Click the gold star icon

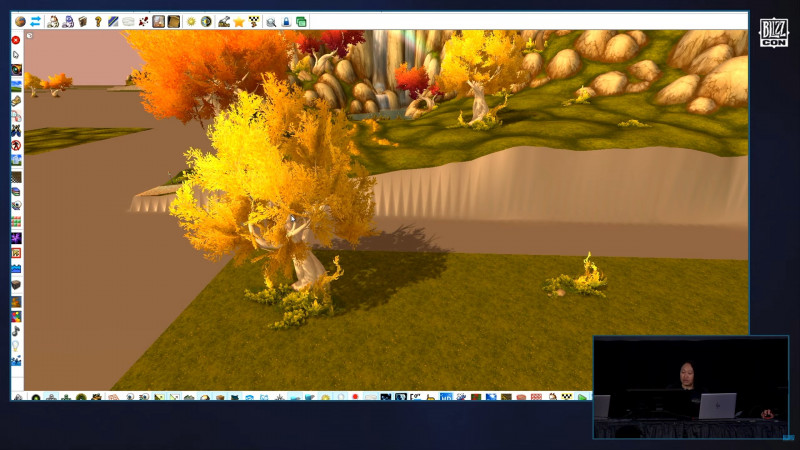pos(239,21)
